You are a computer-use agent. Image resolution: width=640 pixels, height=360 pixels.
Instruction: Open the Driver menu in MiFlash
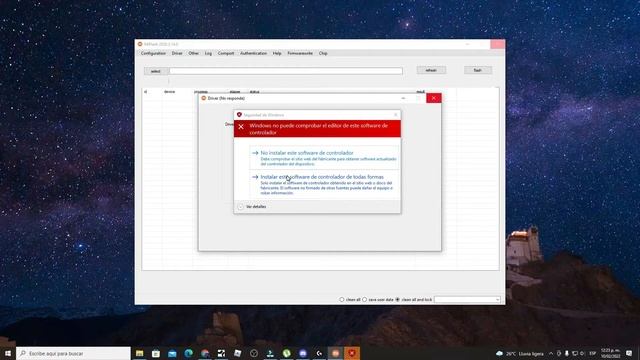coord(177,53)
